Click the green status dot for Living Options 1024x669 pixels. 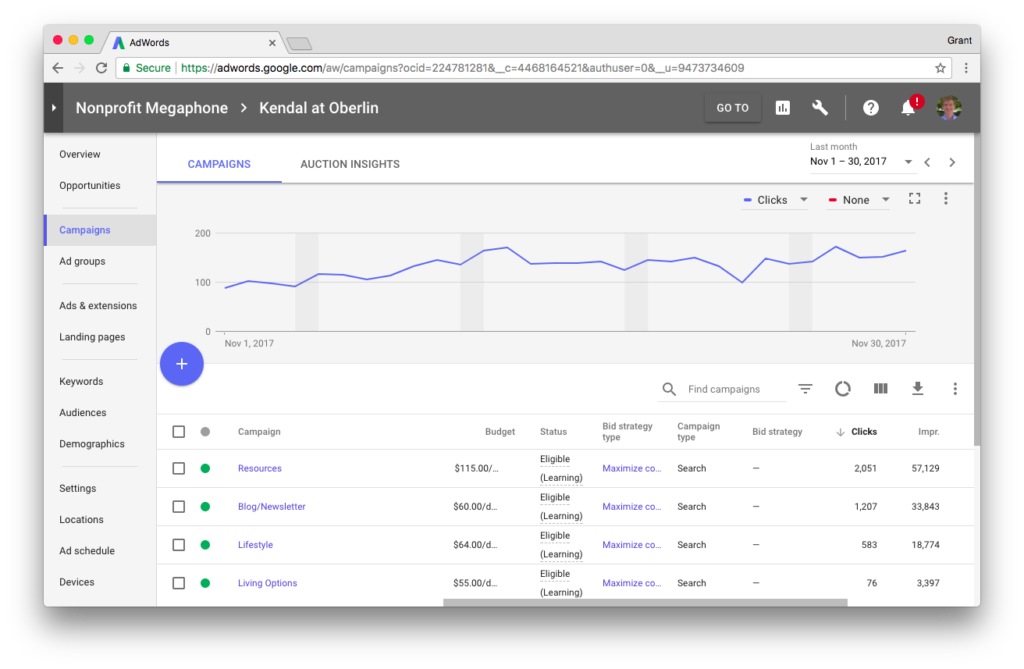click(205, 583)
